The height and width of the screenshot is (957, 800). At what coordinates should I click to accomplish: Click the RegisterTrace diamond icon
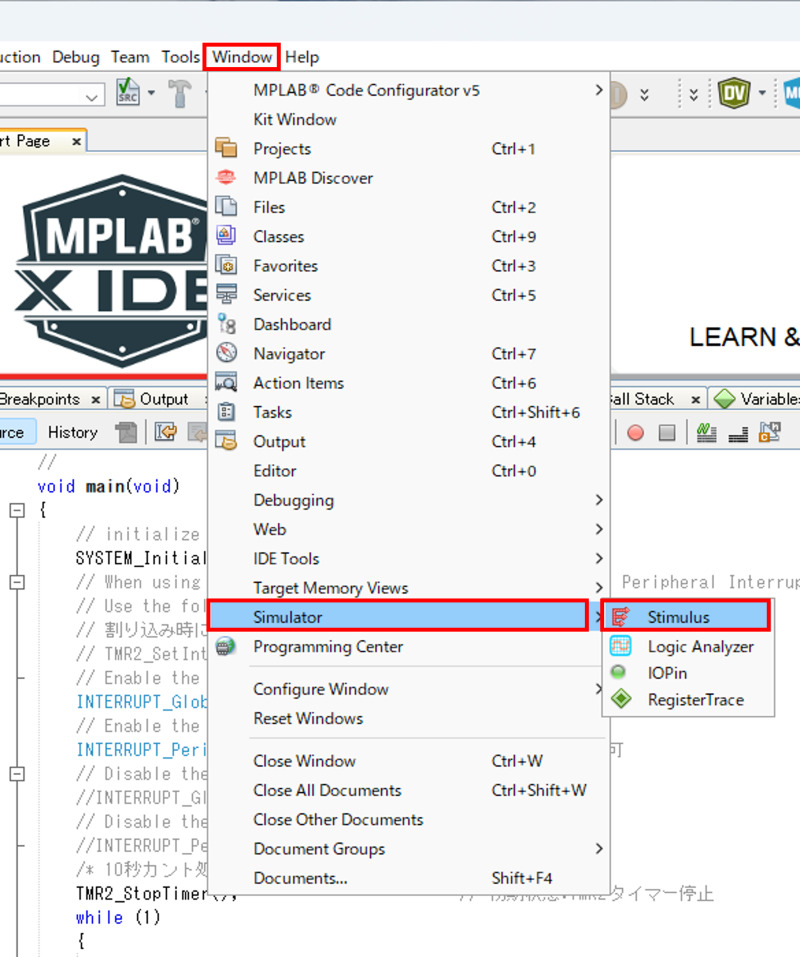click(x=620, y=700)
